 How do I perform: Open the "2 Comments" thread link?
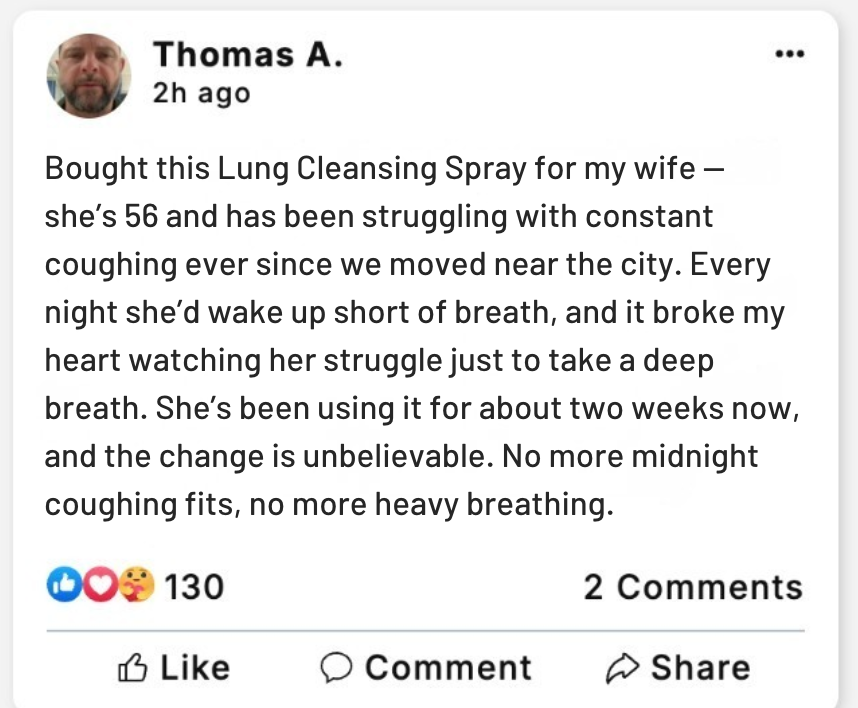[693, 587]
